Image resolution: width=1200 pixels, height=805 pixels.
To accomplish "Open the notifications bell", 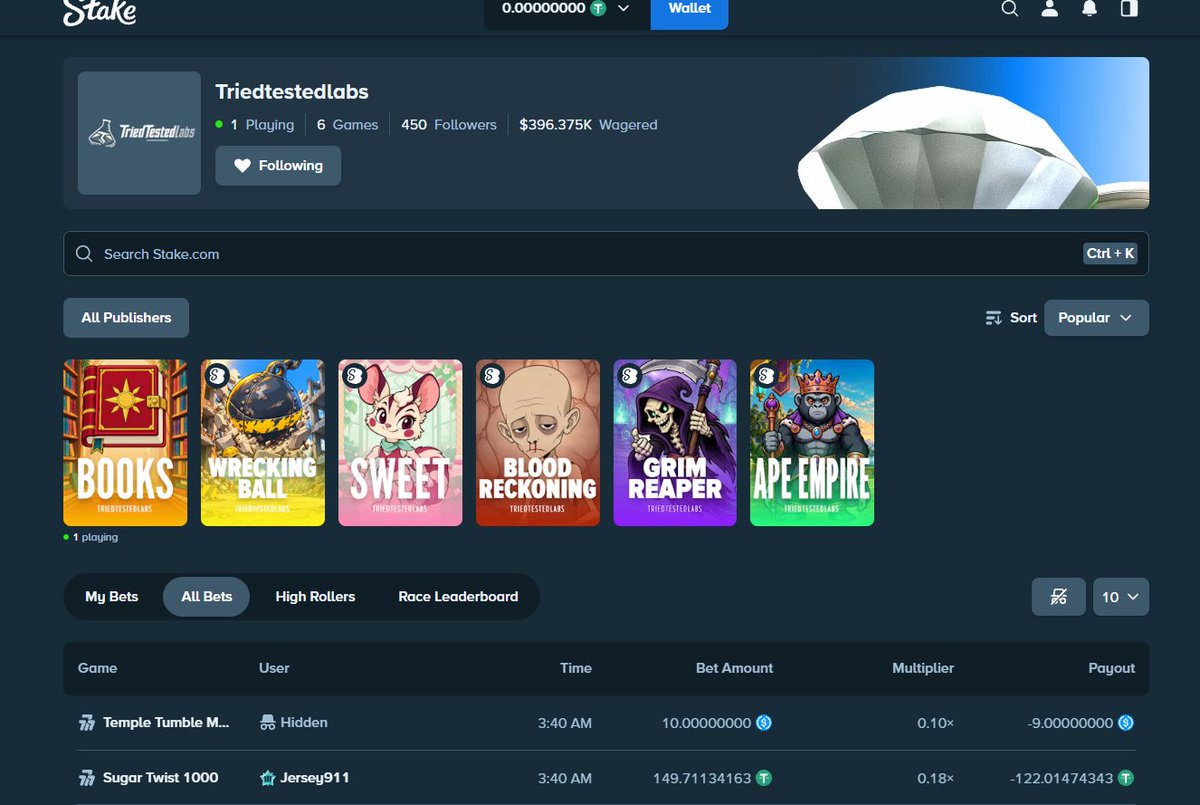I will (x=1090, y=9).
